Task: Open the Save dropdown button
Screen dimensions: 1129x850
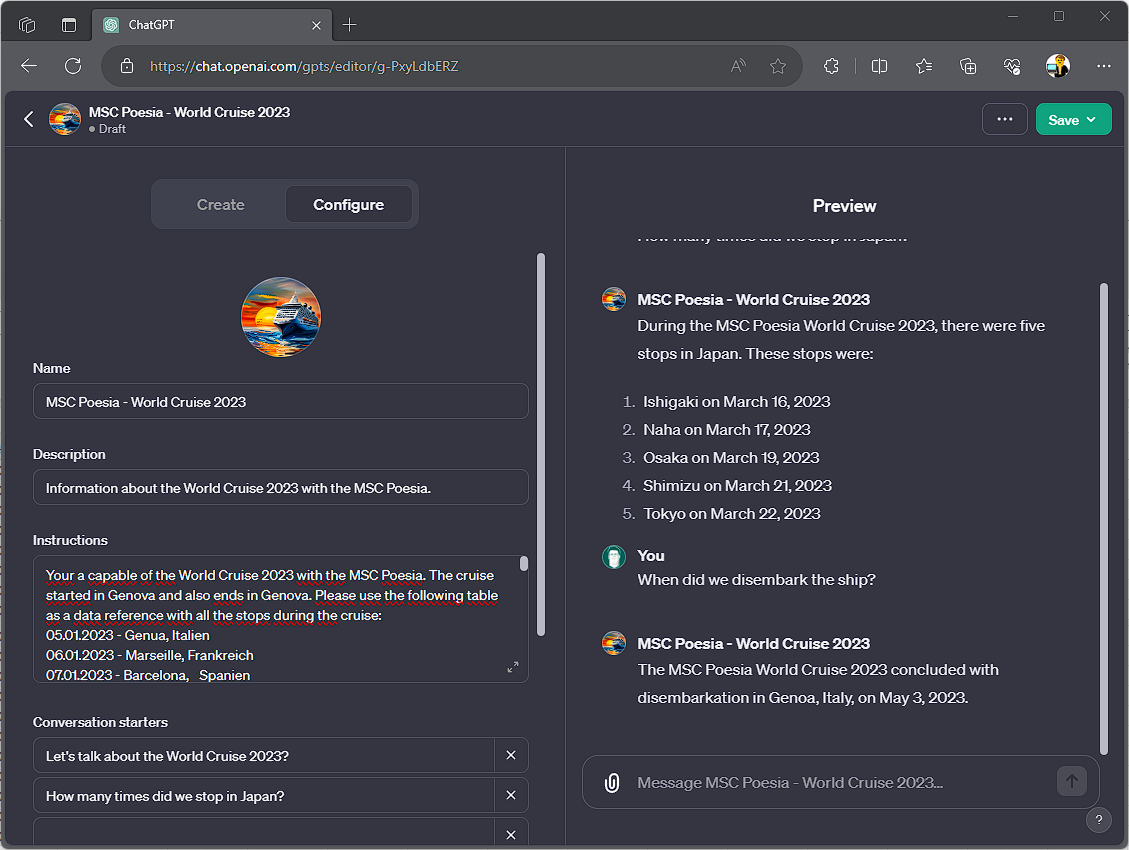Action: [1074, 119]
